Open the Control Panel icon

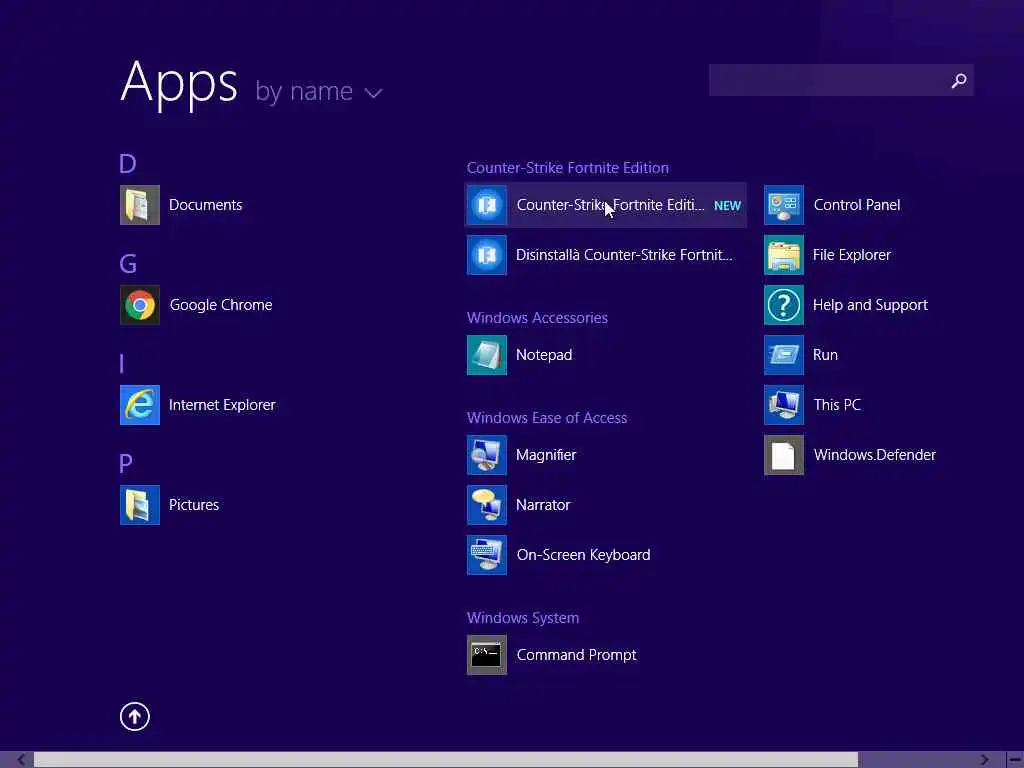coord(784,205)
